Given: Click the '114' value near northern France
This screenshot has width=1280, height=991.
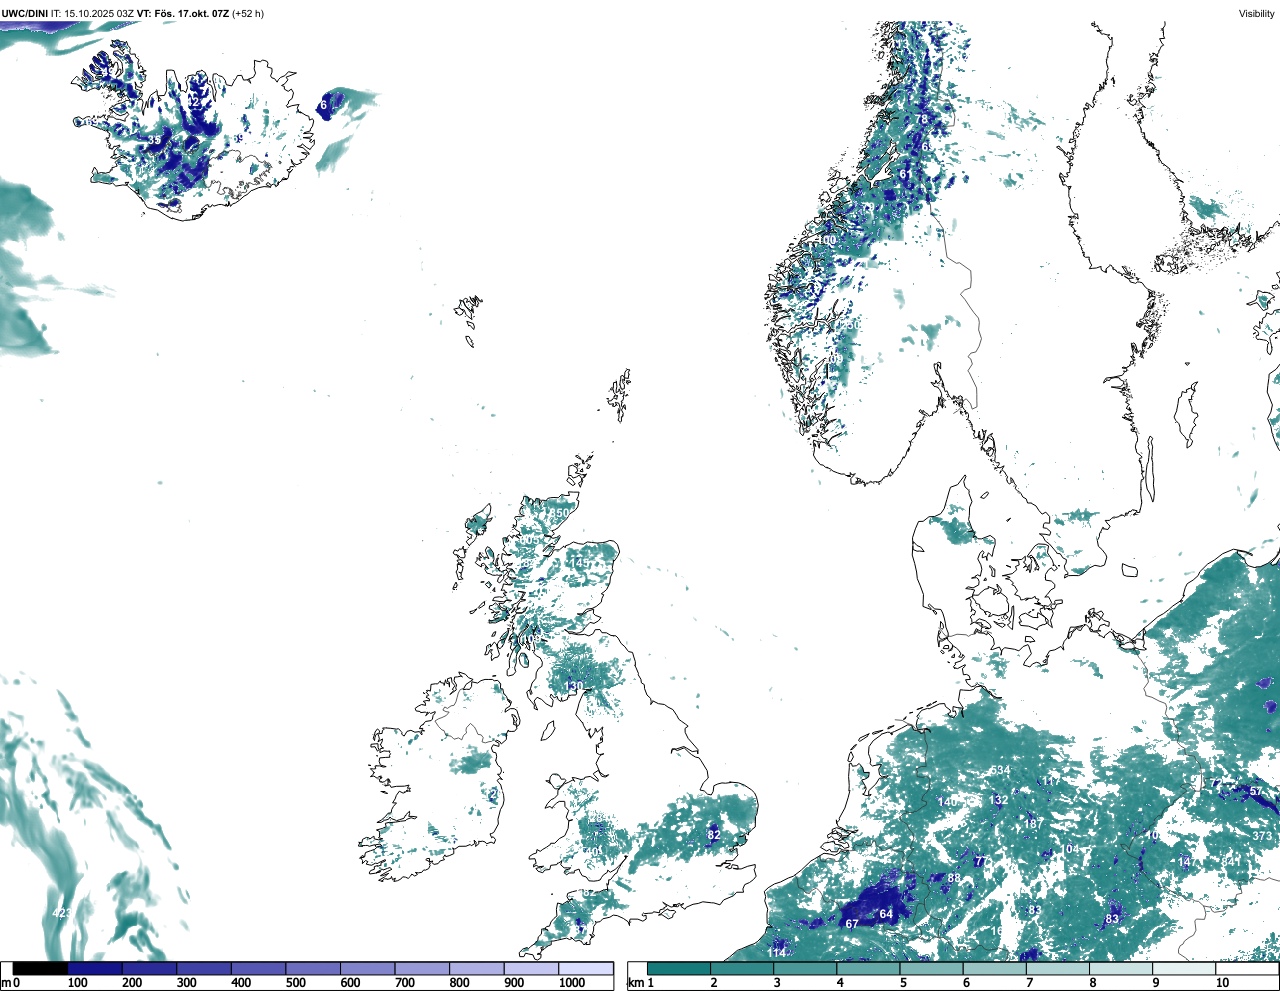Looking at the screenshot, I should tap(776, 953).
